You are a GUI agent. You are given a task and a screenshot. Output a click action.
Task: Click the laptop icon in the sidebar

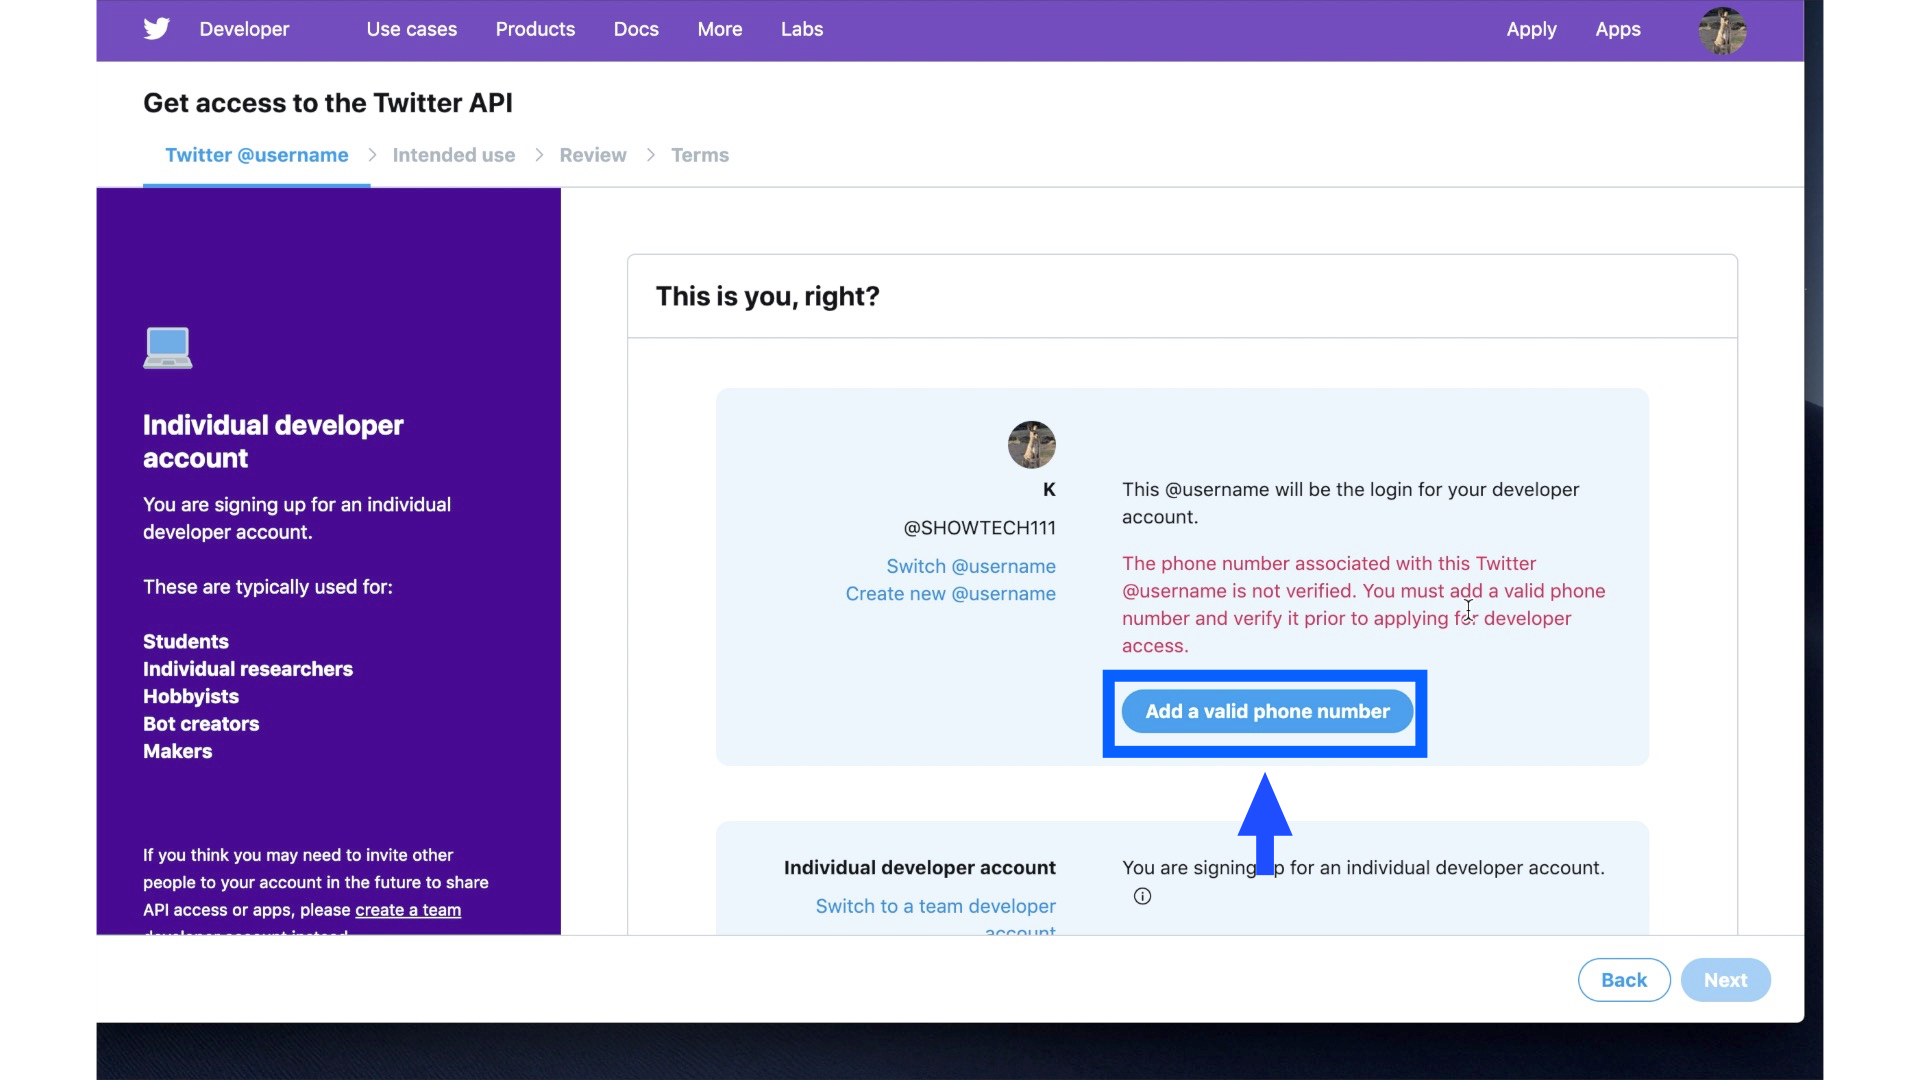coord(168,348)
